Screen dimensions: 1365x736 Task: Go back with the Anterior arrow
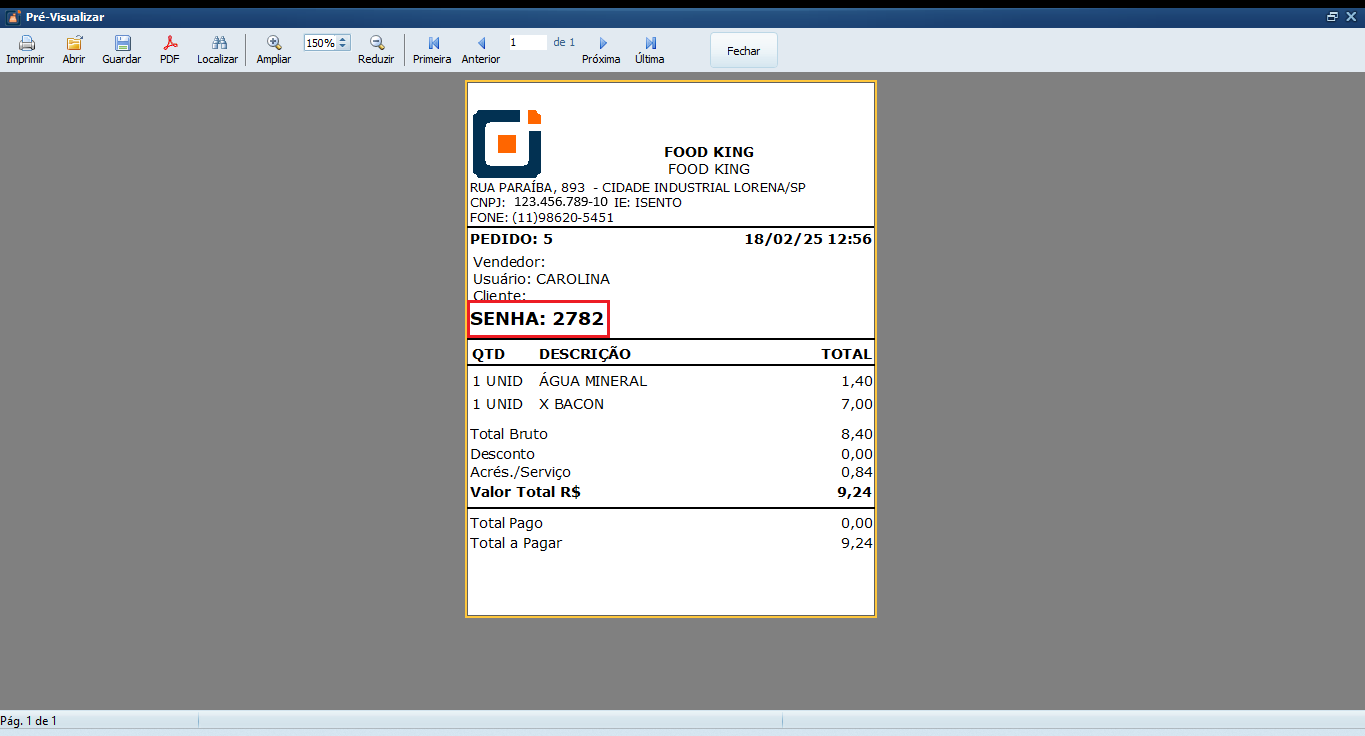(481, 44)
